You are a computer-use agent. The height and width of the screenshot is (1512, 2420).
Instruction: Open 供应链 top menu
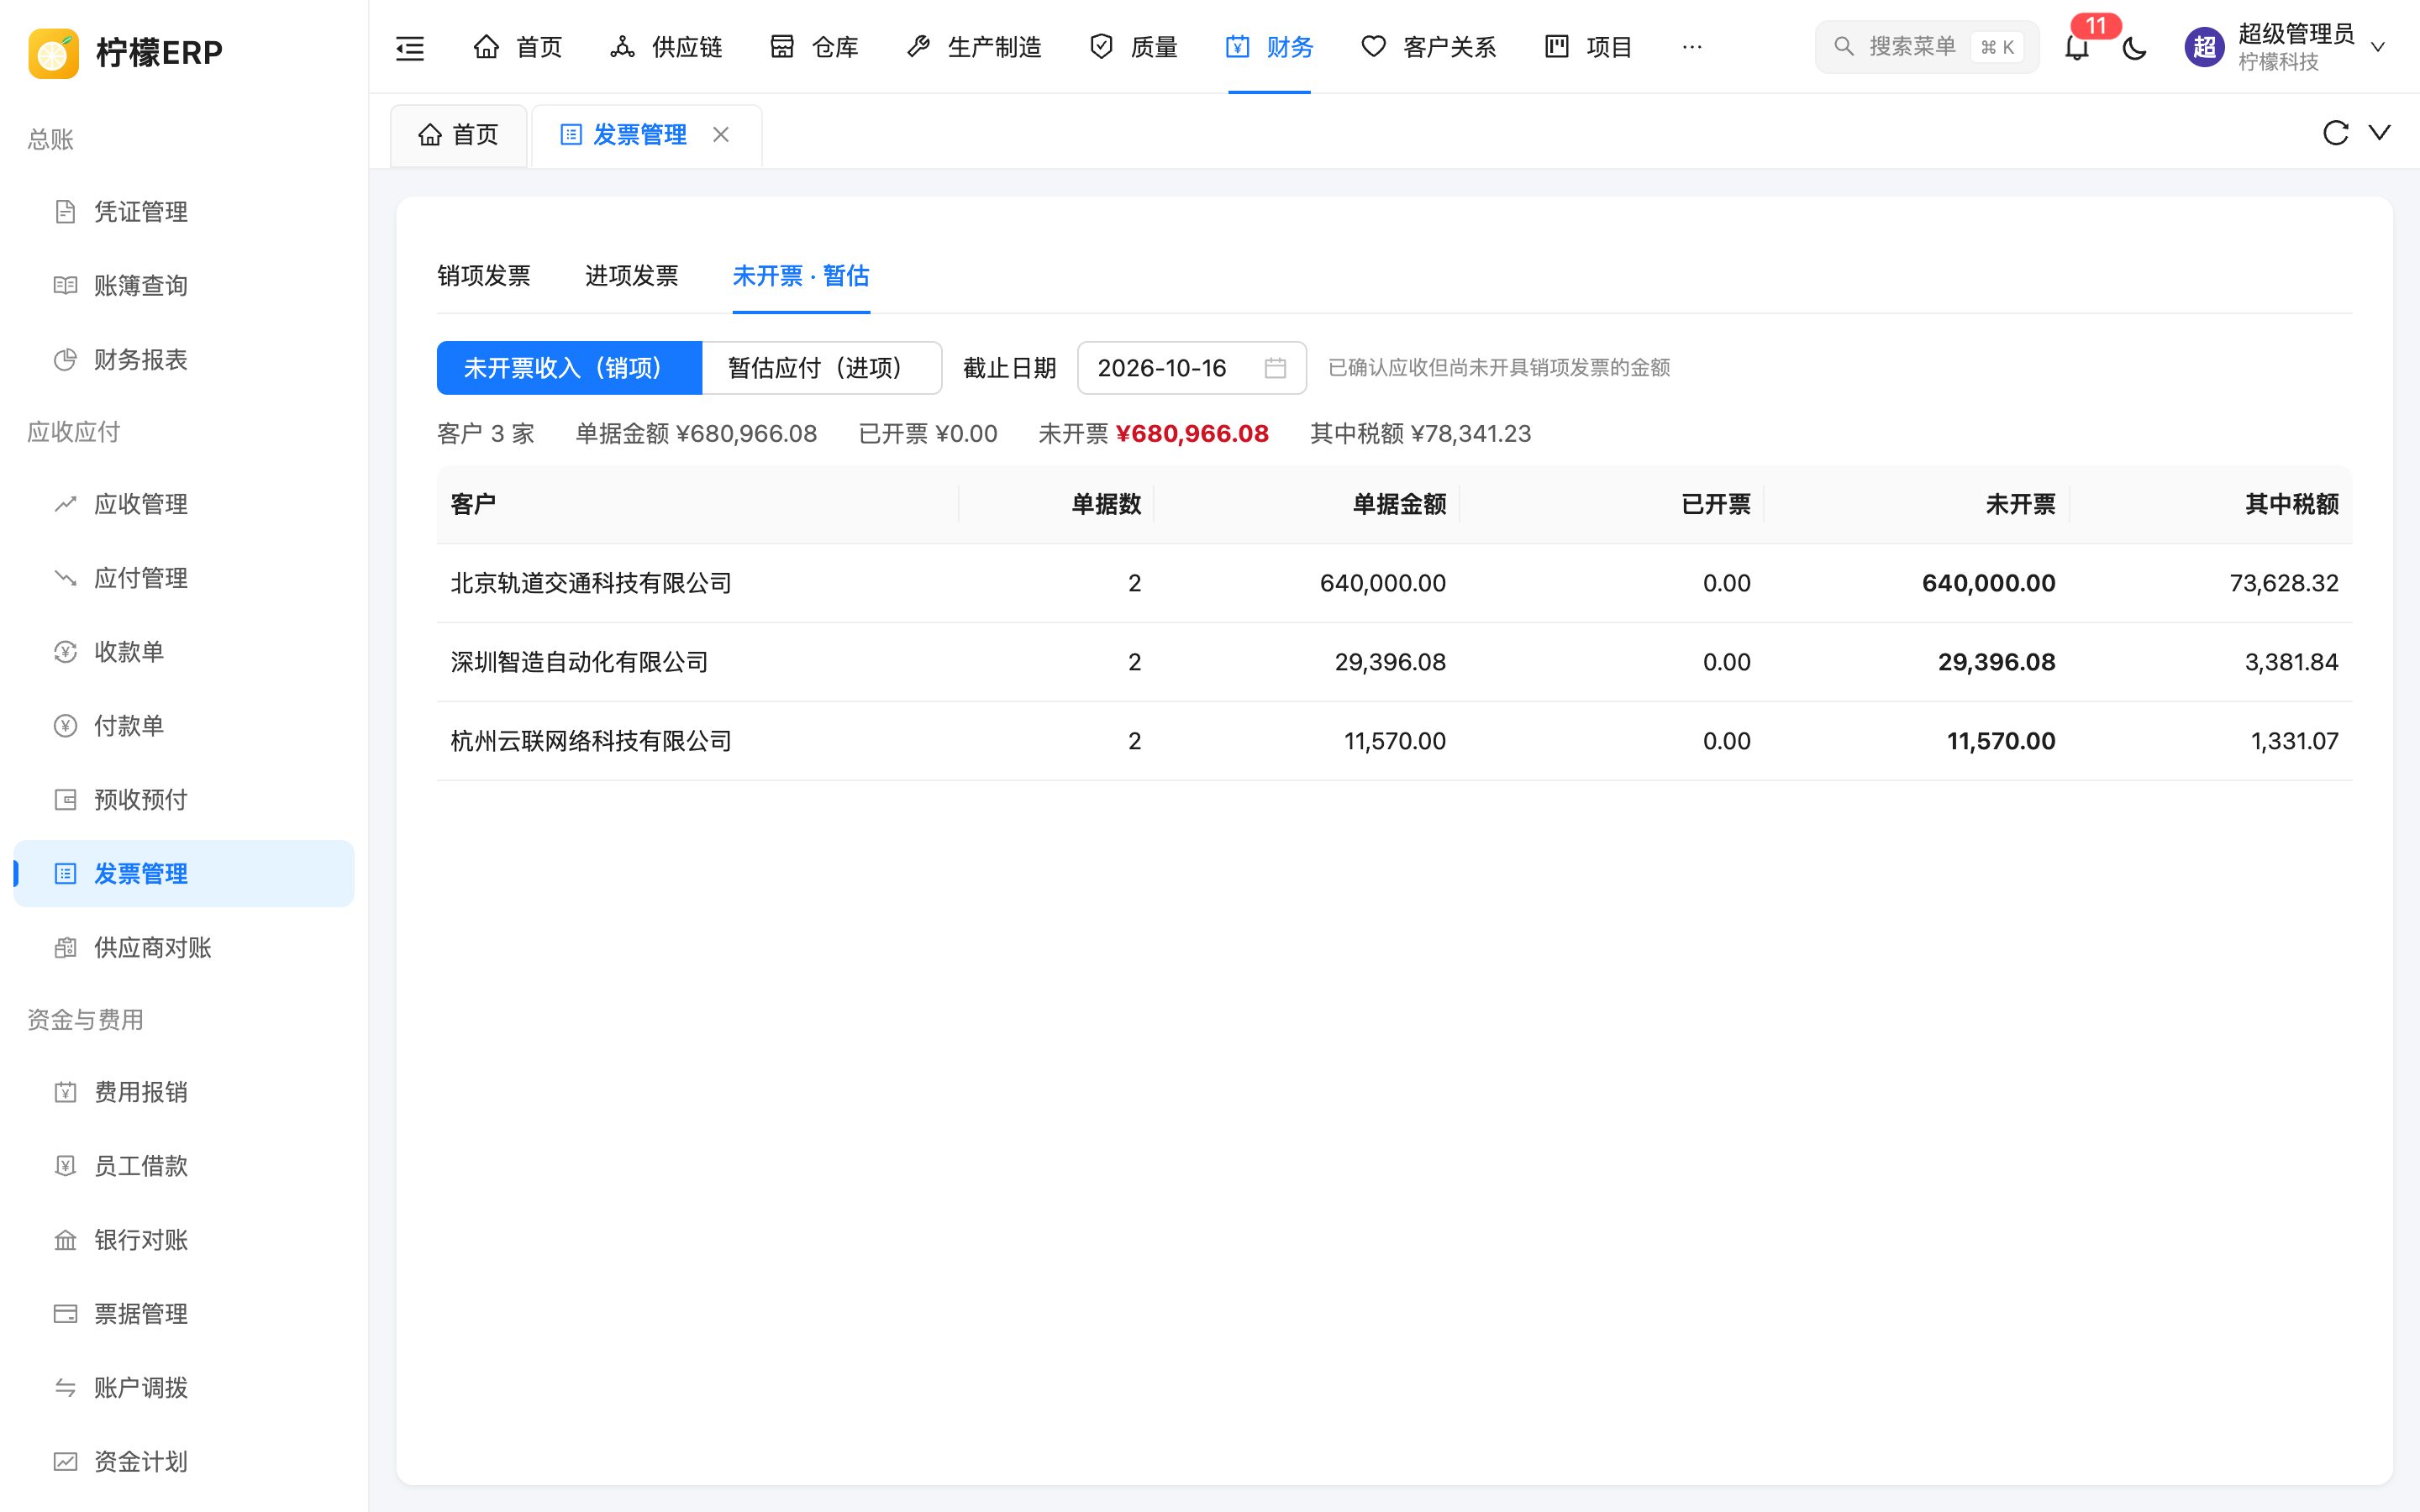click(x=666, y=47)
